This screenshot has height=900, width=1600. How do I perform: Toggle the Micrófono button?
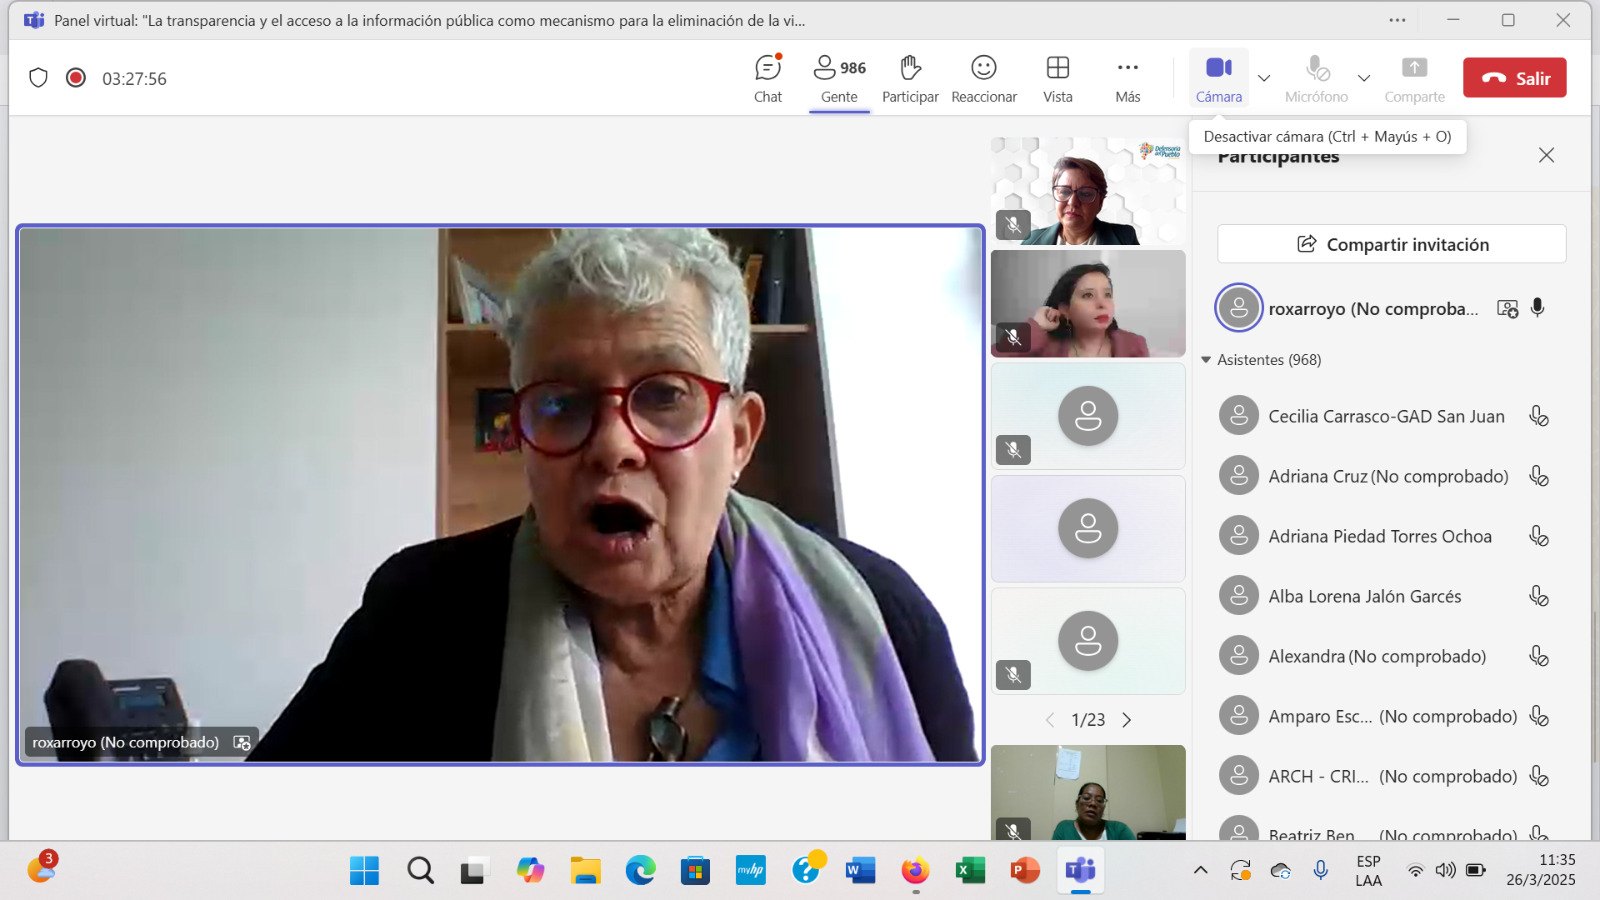click(1316, 78)
